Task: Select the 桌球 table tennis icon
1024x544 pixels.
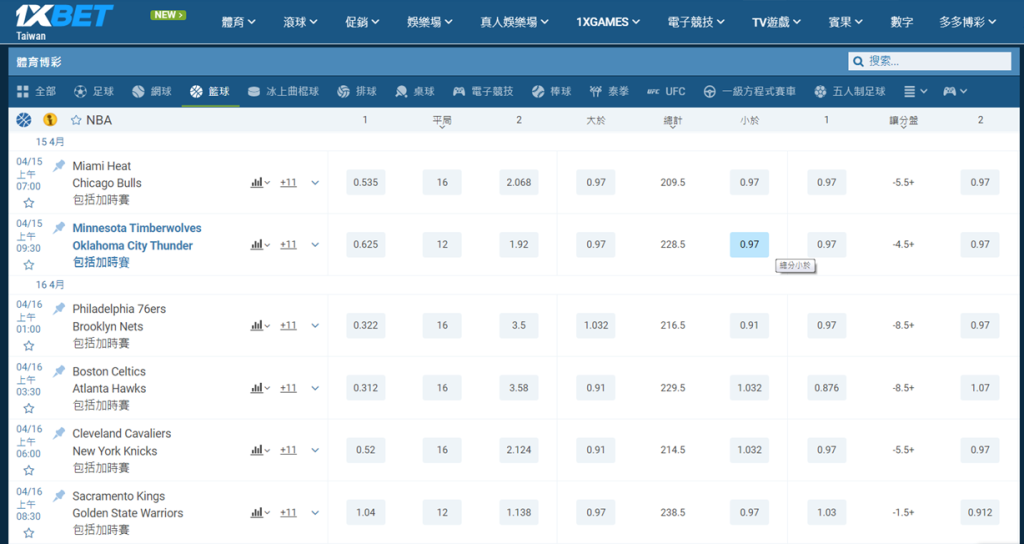Action: point(402,91)
